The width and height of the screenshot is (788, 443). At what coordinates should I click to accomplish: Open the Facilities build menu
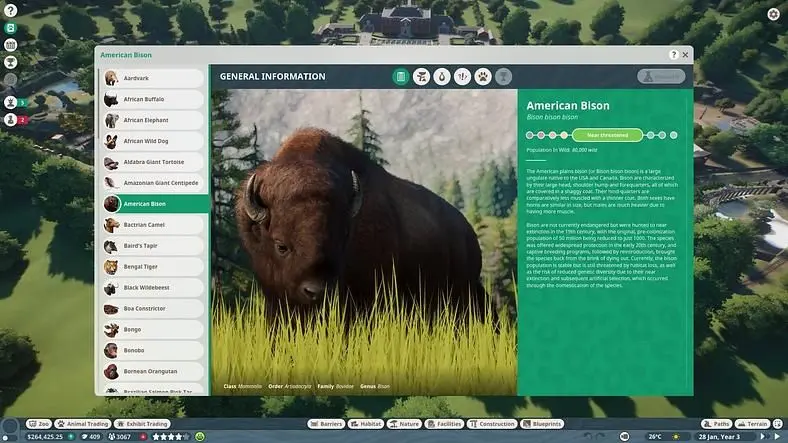point(444,424)
